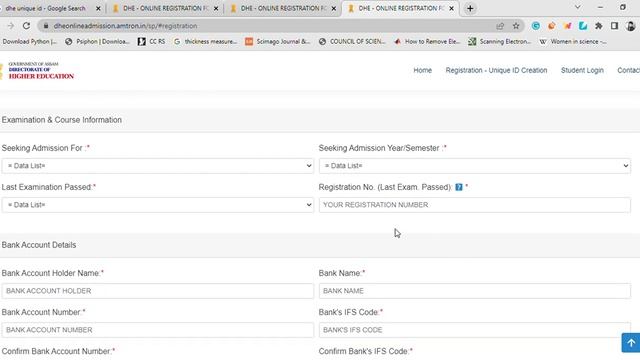The image size is (640, 360).
Task: Click the Bank's IFS Code field
Action: pyautogui.click(x=475, y=330)
